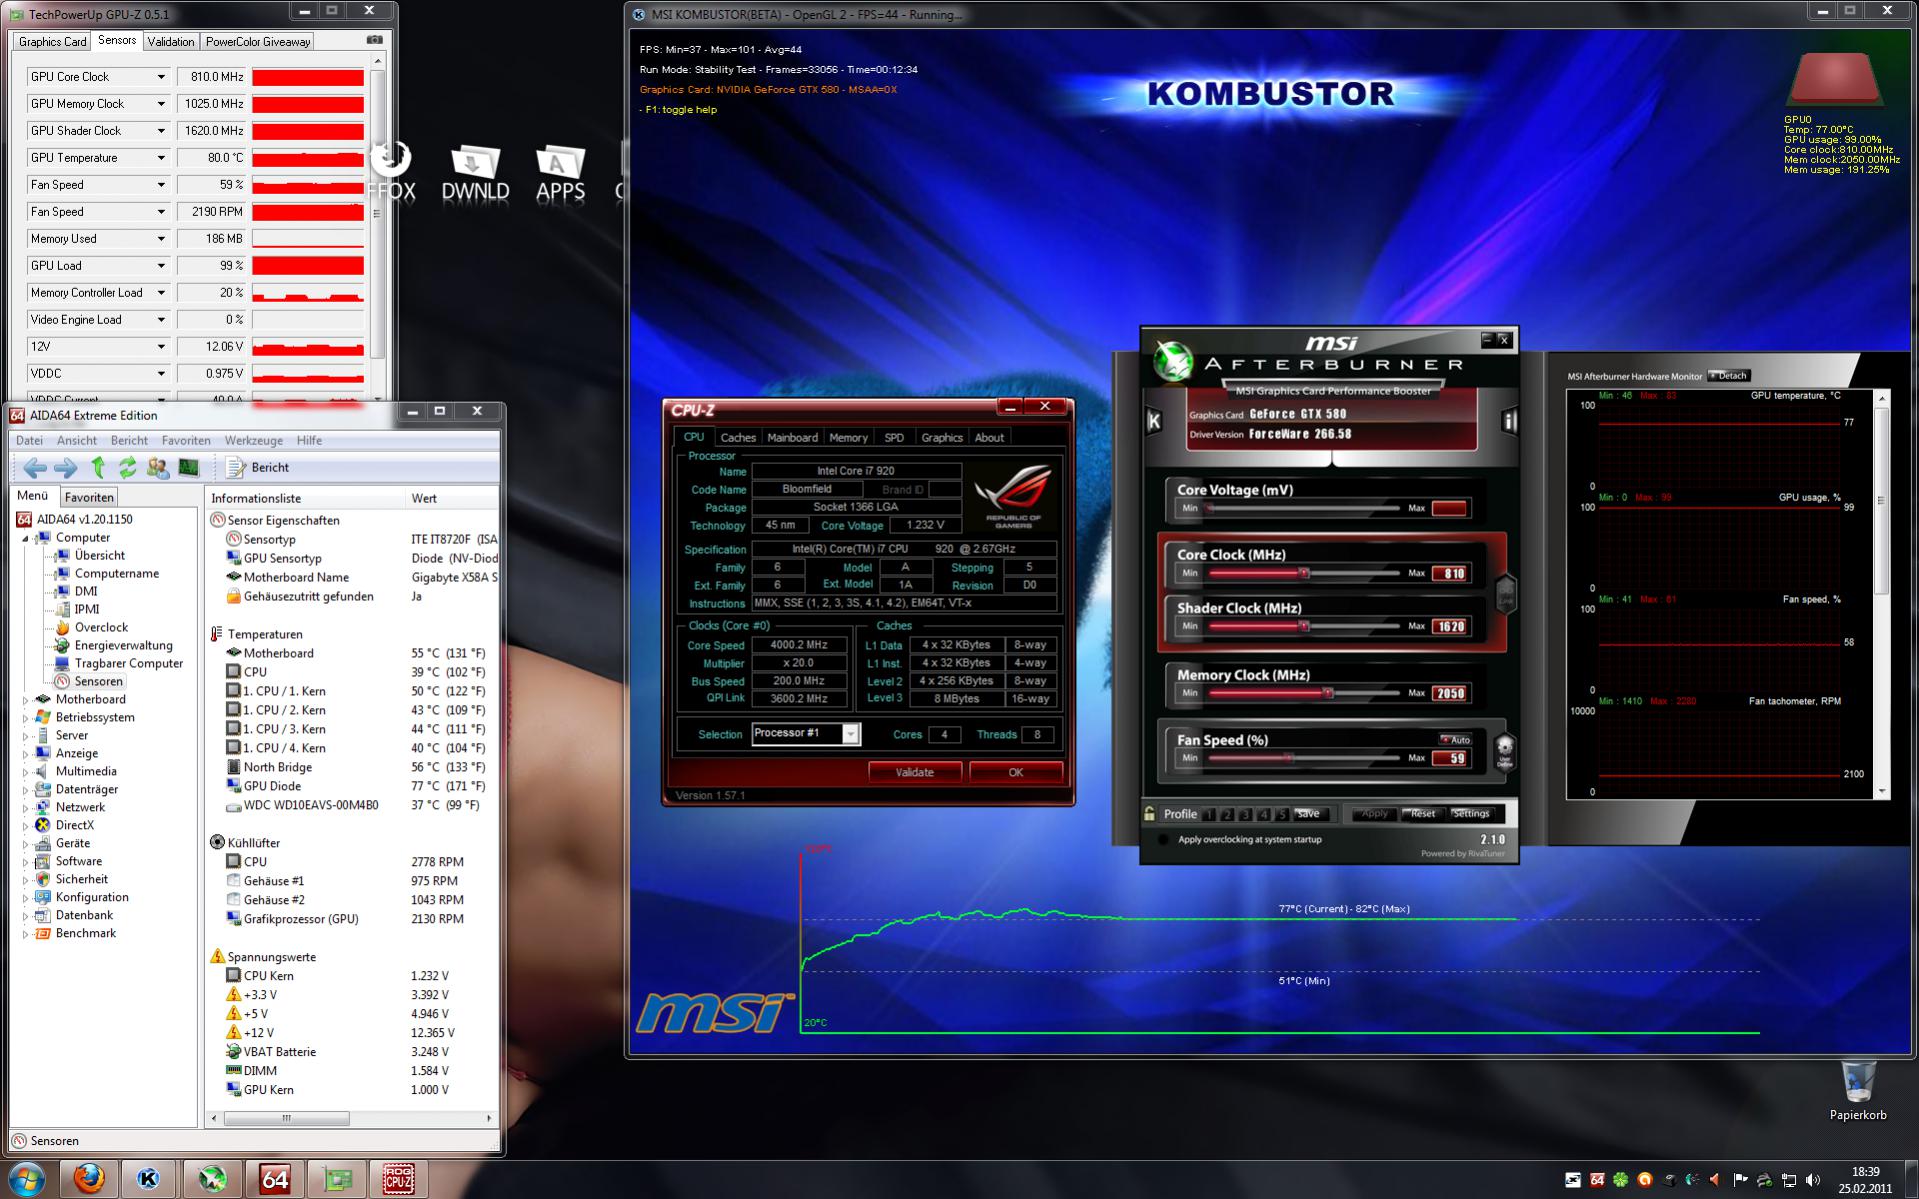Screen dimensions: 1919x1199
Task: Click the Action Center flag tray icon
Action: coord(1740,1180)
